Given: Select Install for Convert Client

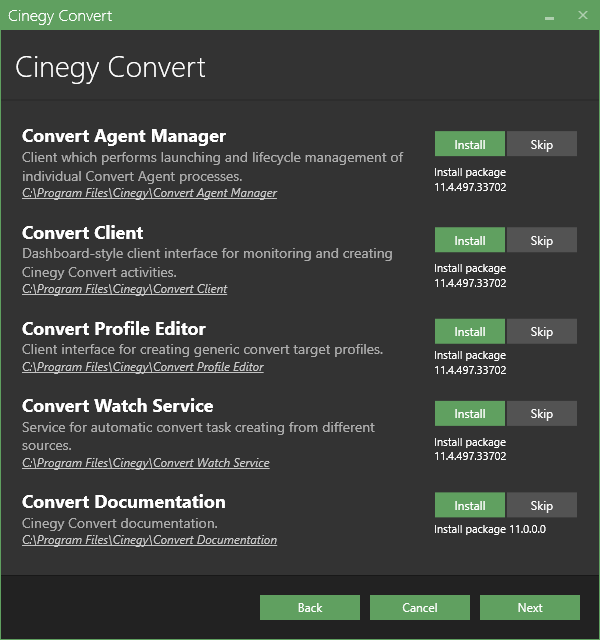Looking at the screenshot, I should pyautogui.click(x=470, y=240).
